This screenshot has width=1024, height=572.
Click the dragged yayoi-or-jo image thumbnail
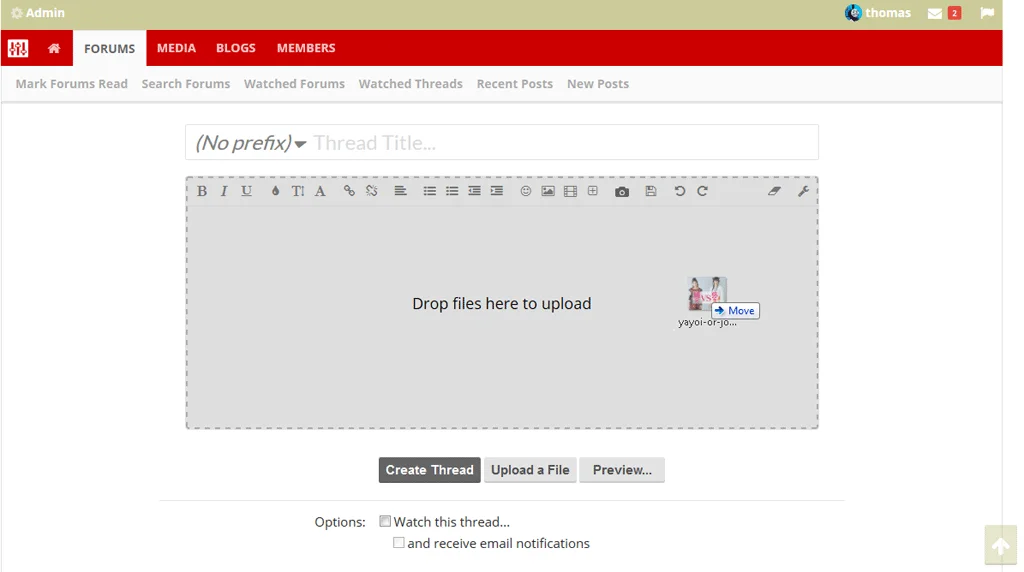tap(707, 293)
